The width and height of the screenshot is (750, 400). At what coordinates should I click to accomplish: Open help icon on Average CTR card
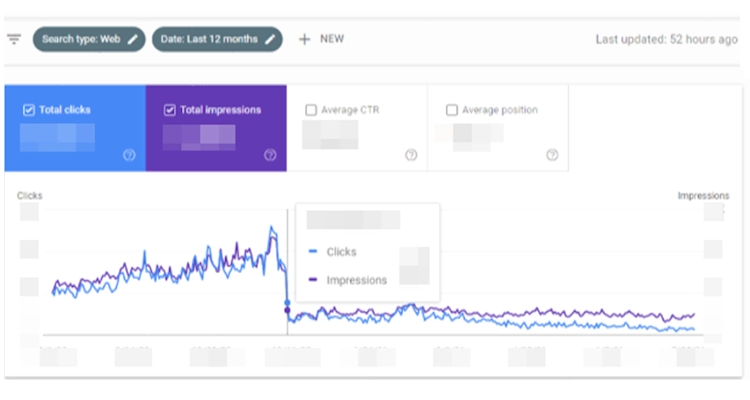click(x=411, y=155)
